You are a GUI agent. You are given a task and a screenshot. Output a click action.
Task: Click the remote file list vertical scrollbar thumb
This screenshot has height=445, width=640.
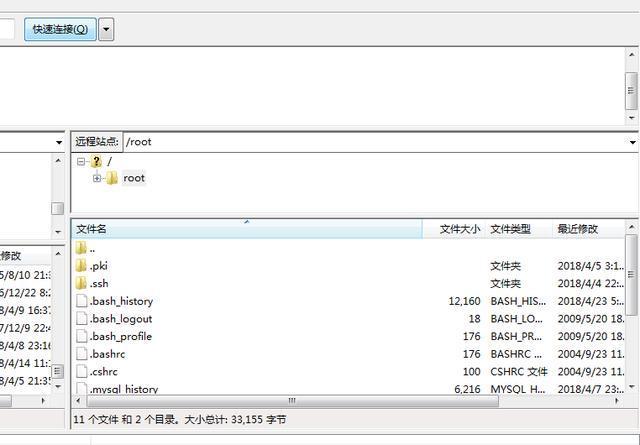(631, 275)
